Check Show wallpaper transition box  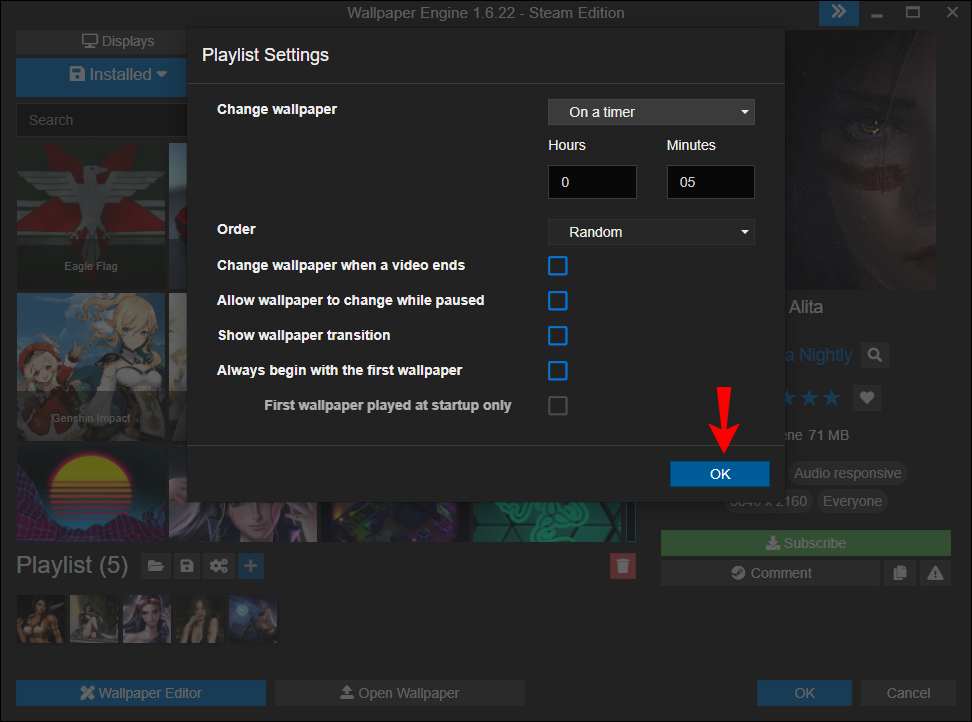click(x=558, y=336)
